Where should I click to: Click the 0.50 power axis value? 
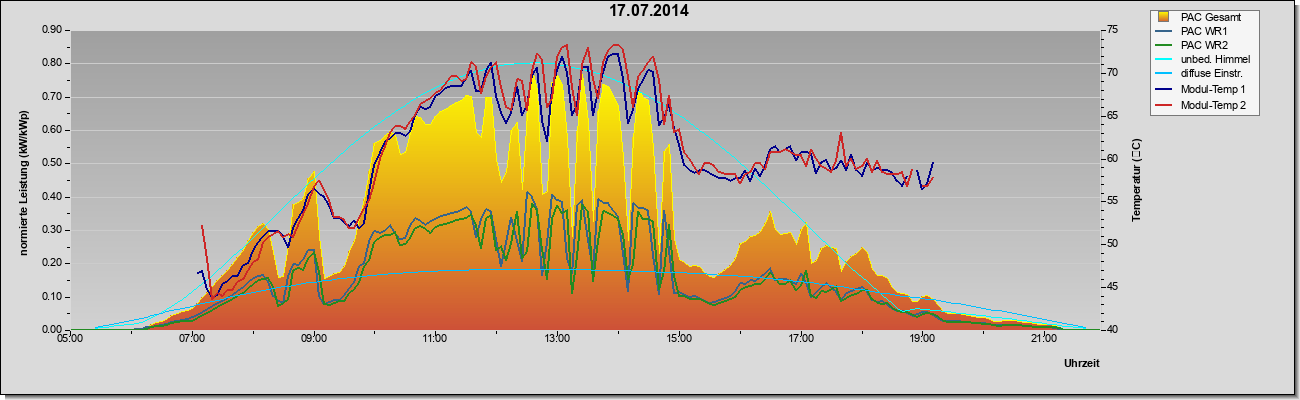click(53, 163)
